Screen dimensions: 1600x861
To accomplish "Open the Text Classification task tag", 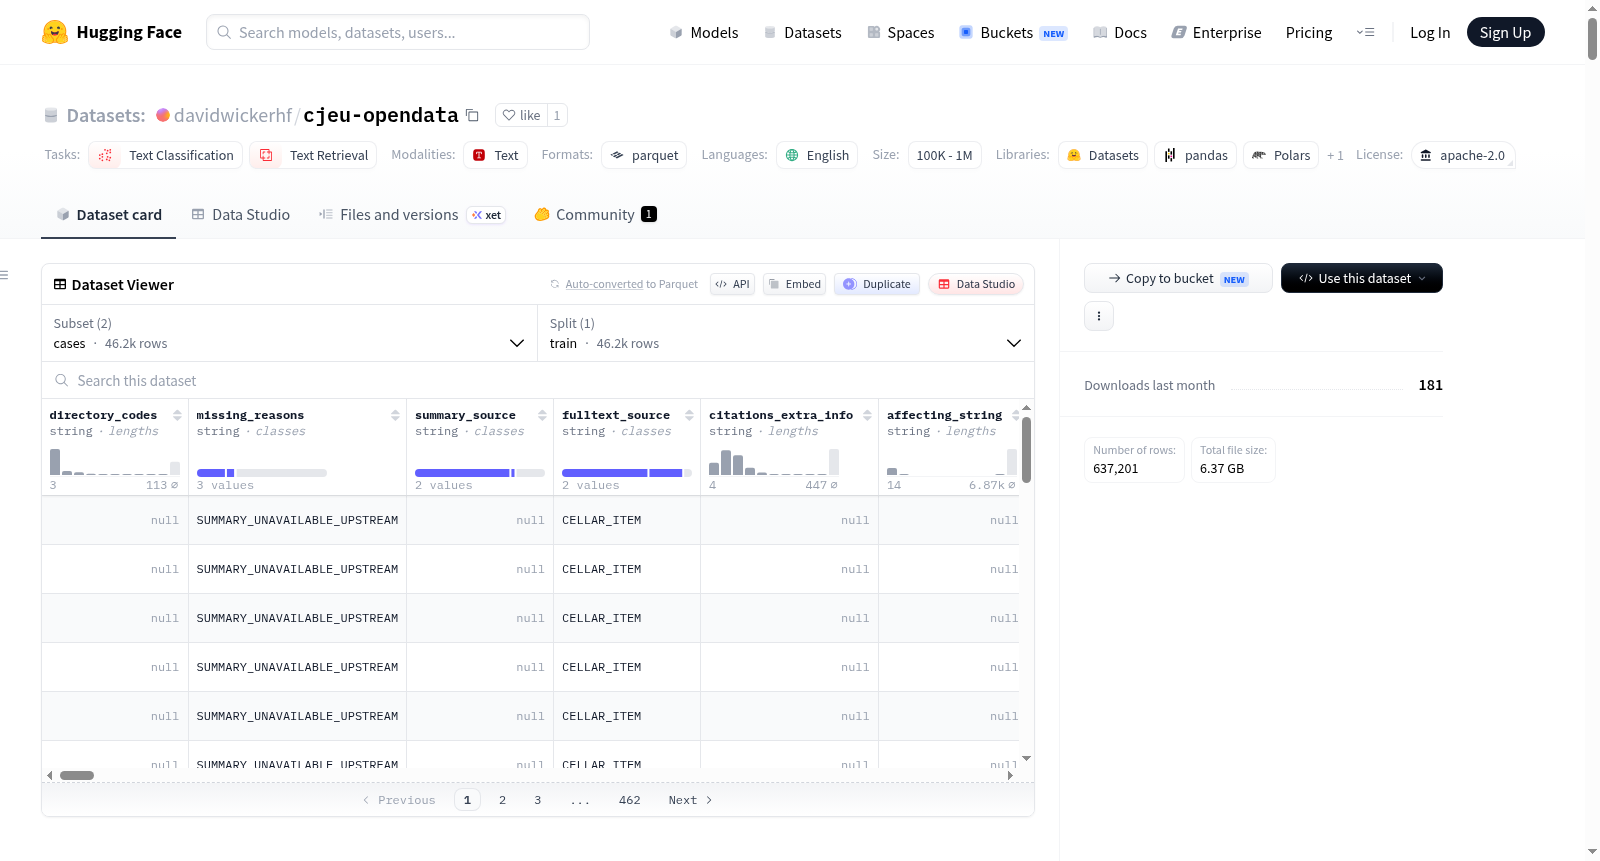I will pyautogui.click(x=166, y=155).
